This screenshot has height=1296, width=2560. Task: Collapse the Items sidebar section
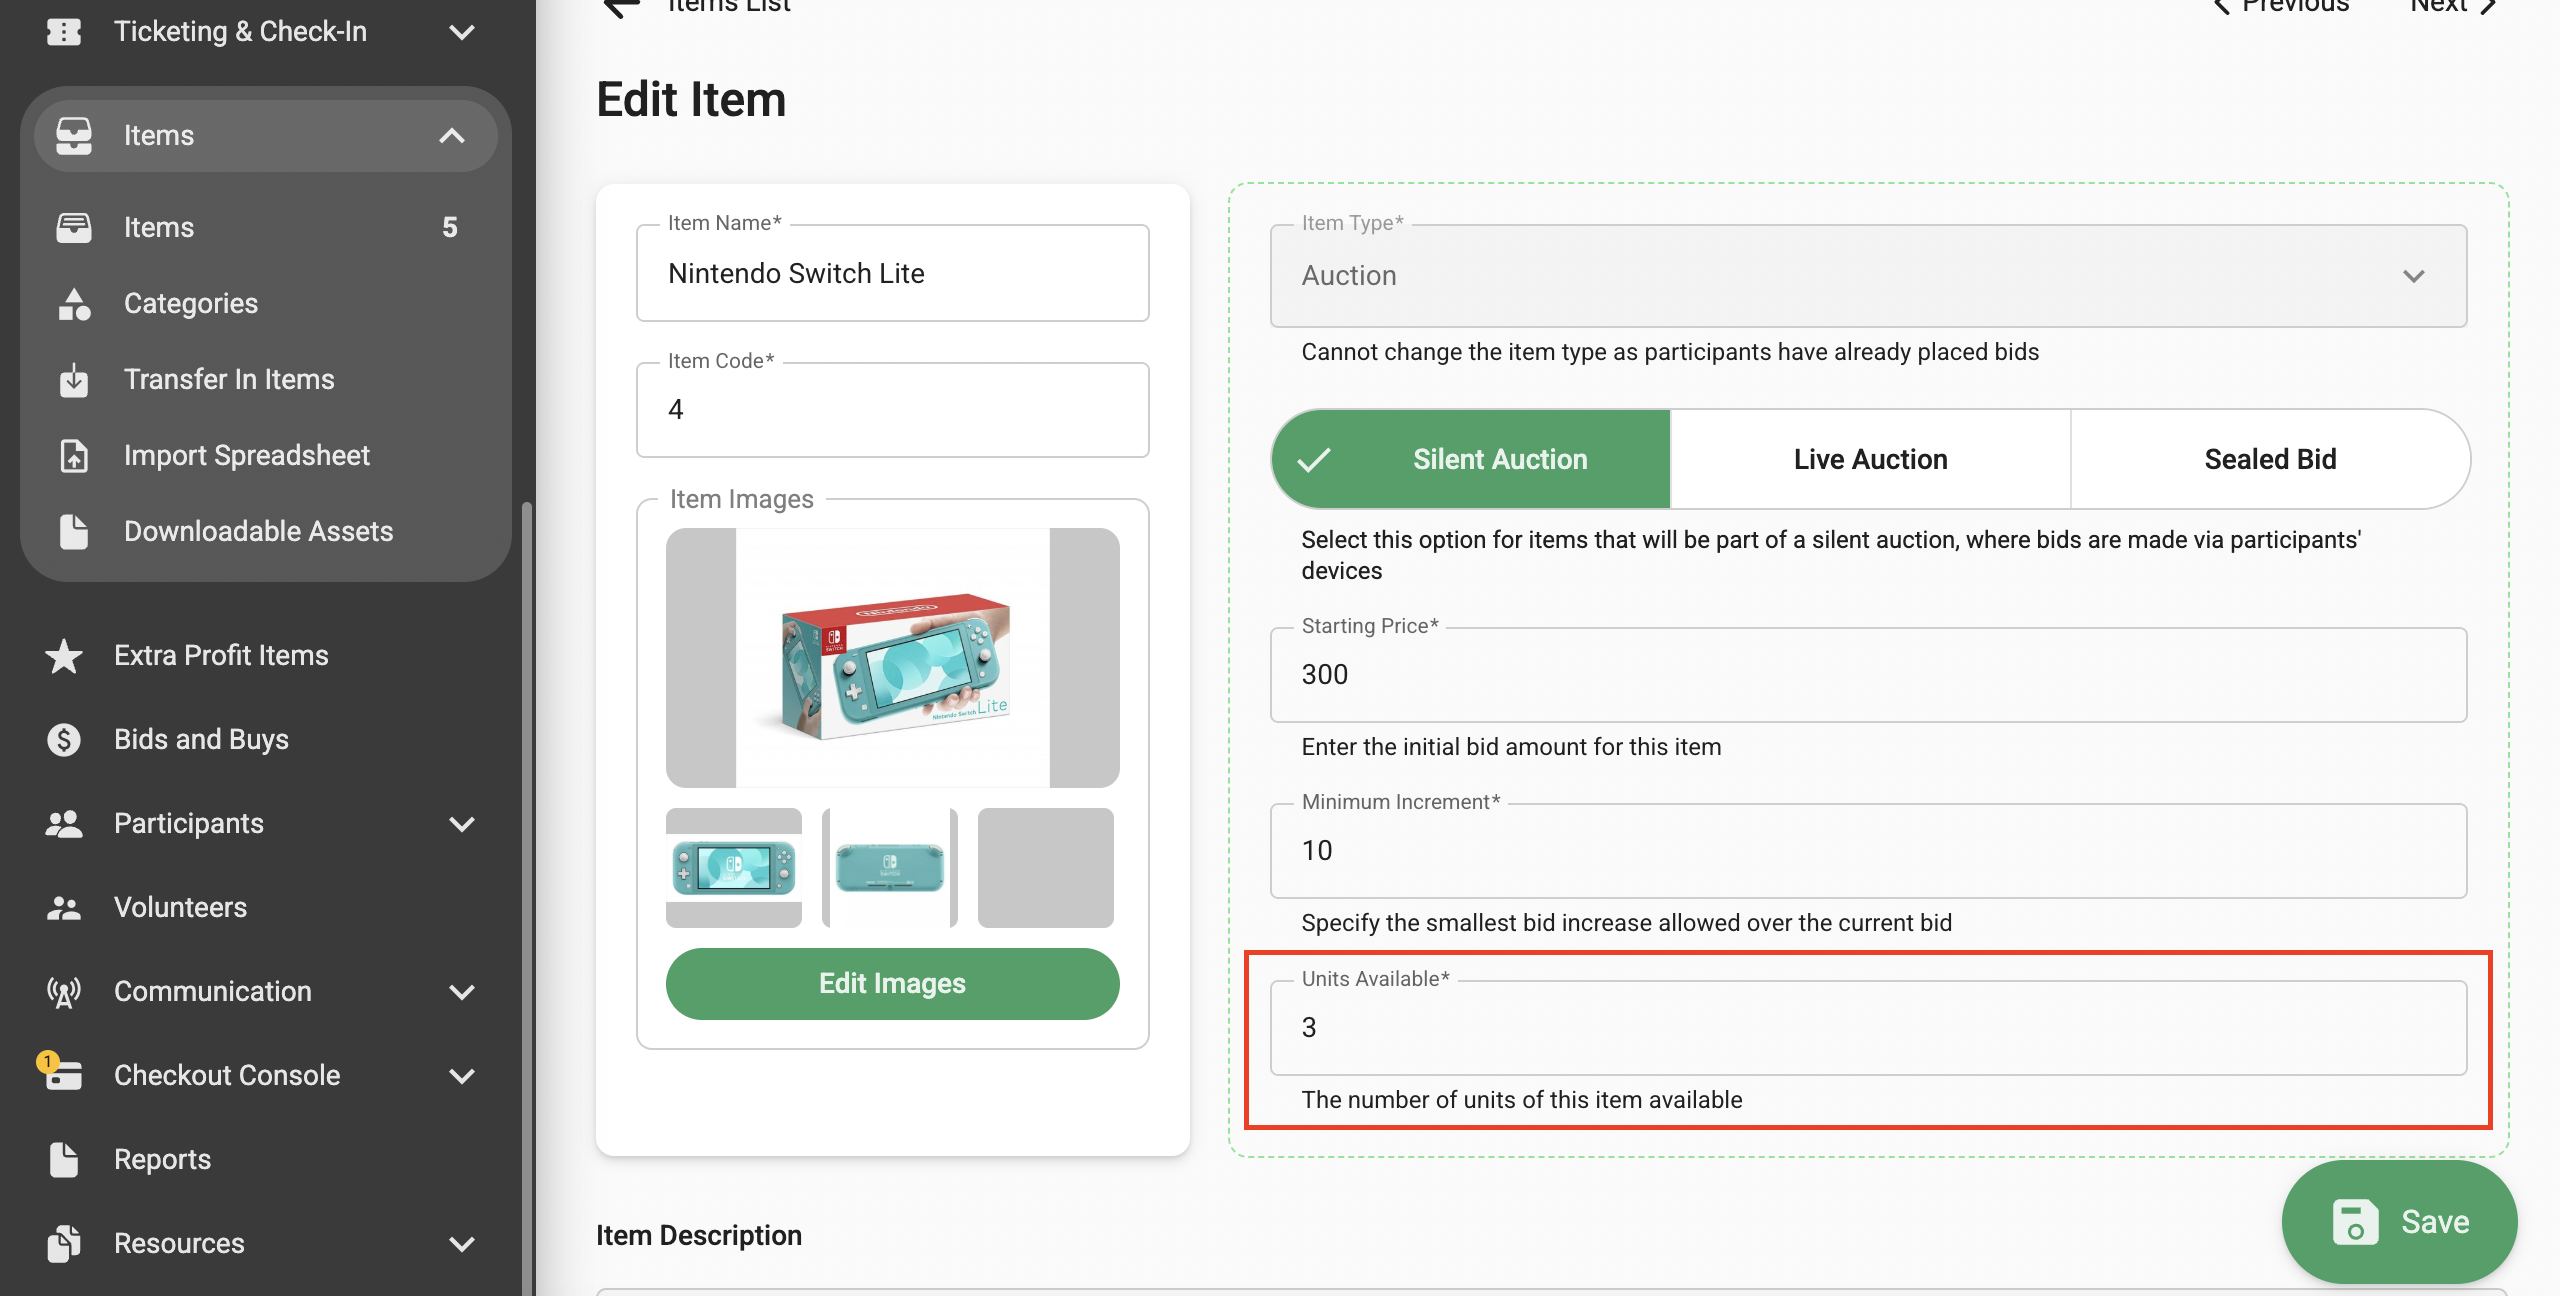coord(452,136)
